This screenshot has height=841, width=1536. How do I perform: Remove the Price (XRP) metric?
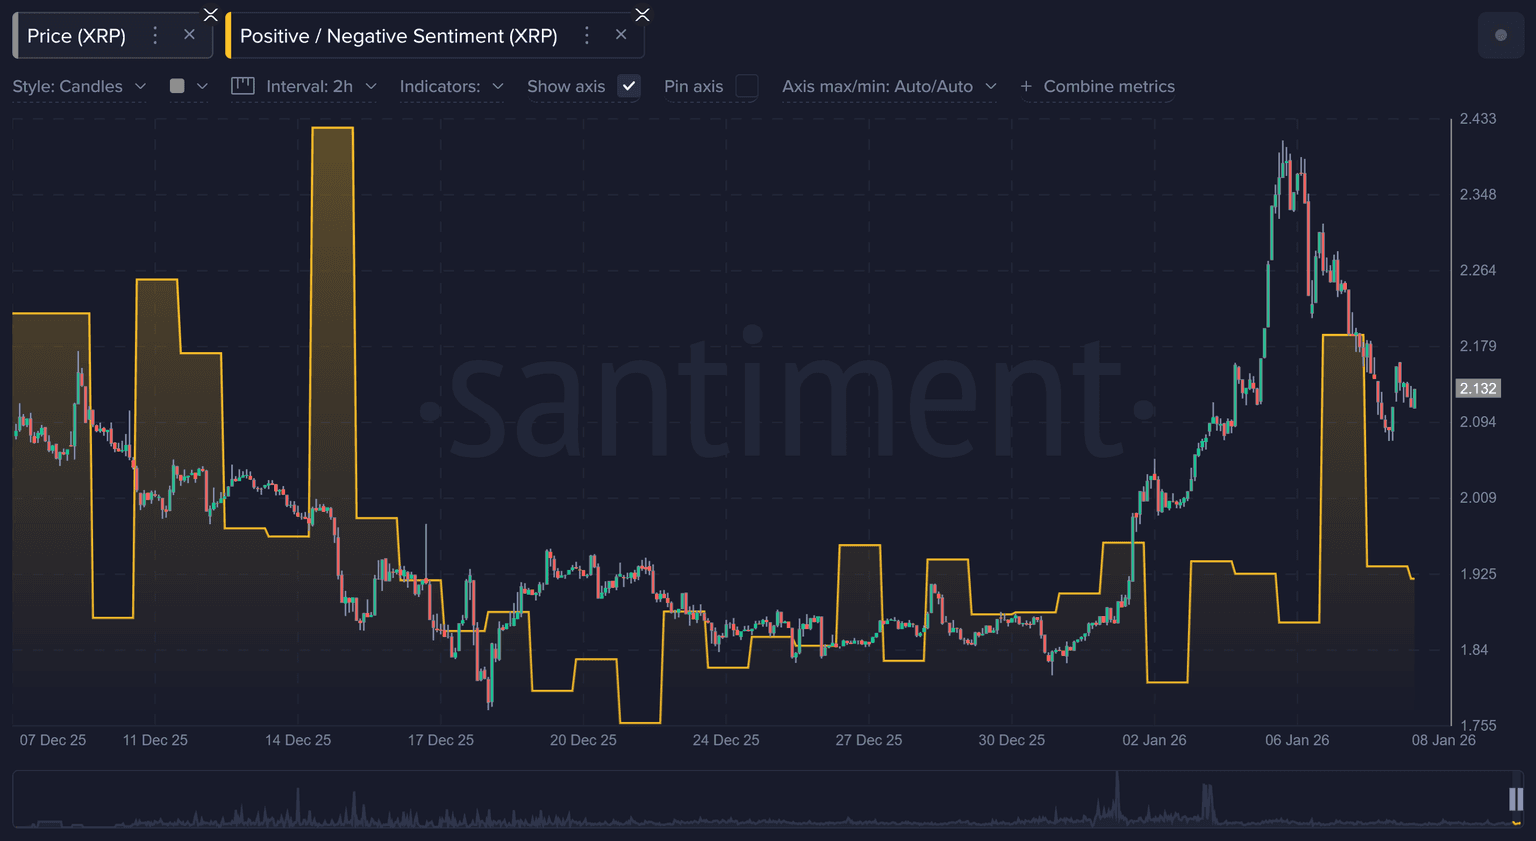pos(189,35)
